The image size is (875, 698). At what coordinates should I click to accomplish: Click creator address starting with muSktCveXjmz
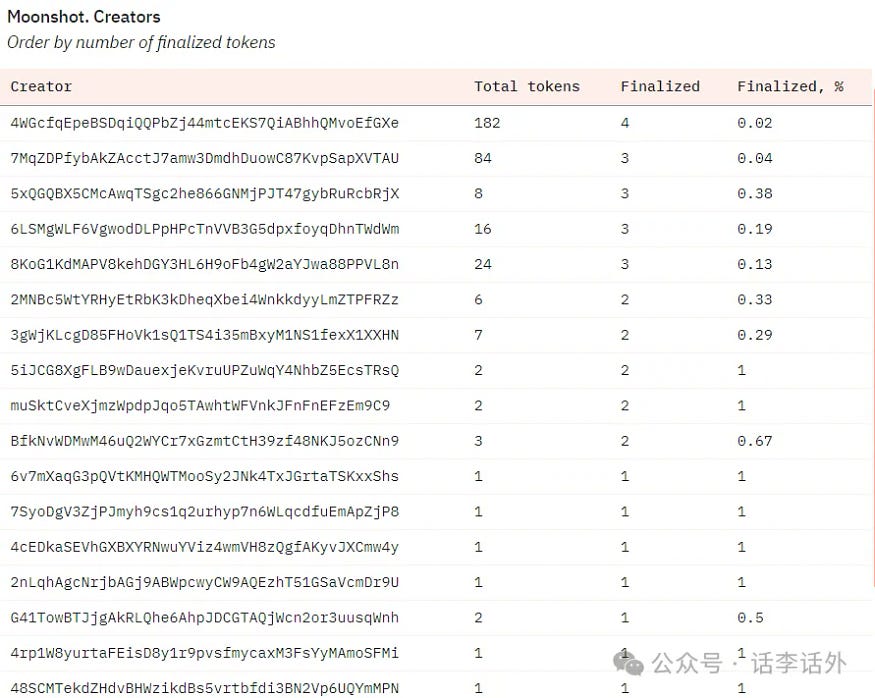pos(200,406)
